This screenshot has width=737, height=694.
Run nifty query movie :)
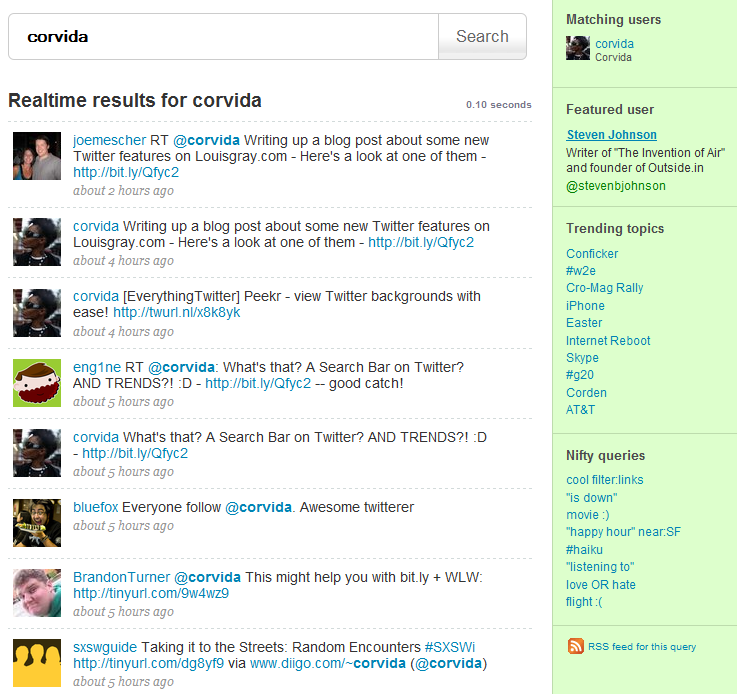[x=588, y=515]
